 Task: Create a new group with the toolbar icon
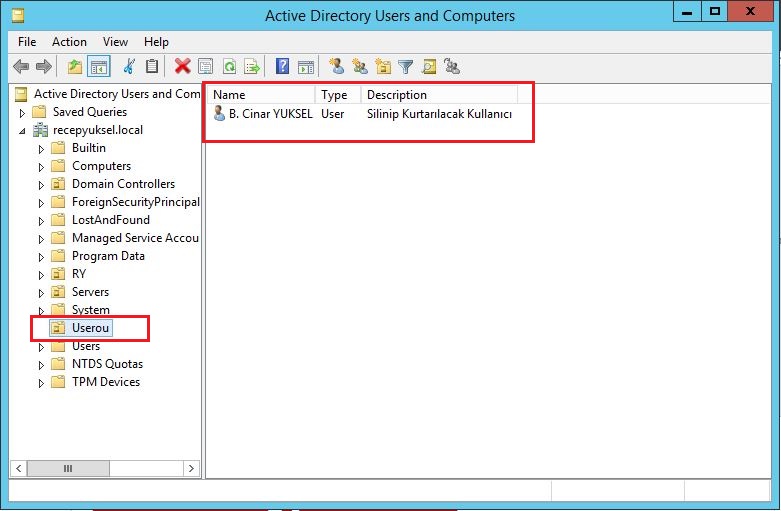click(360, 66)
